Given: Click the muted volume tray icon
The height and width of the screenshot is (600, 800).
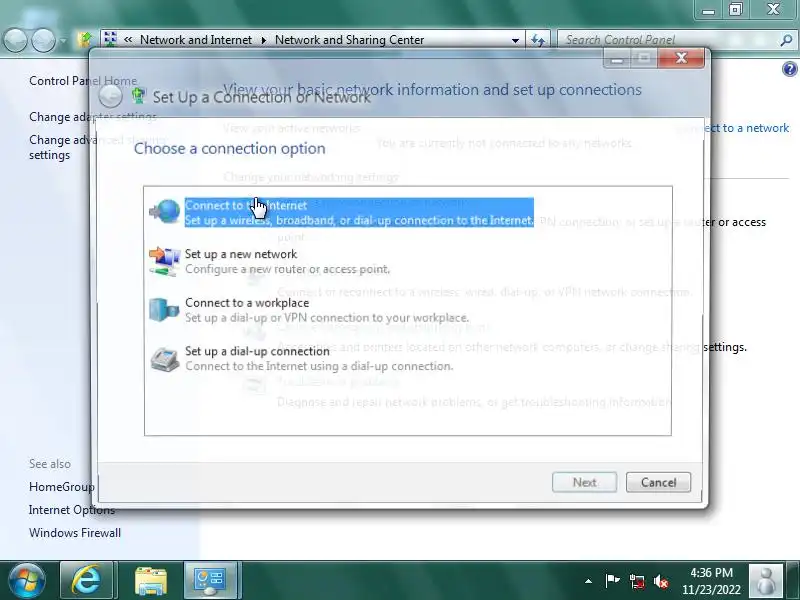Looking at the screenshot, I should [x=661, y=581].
